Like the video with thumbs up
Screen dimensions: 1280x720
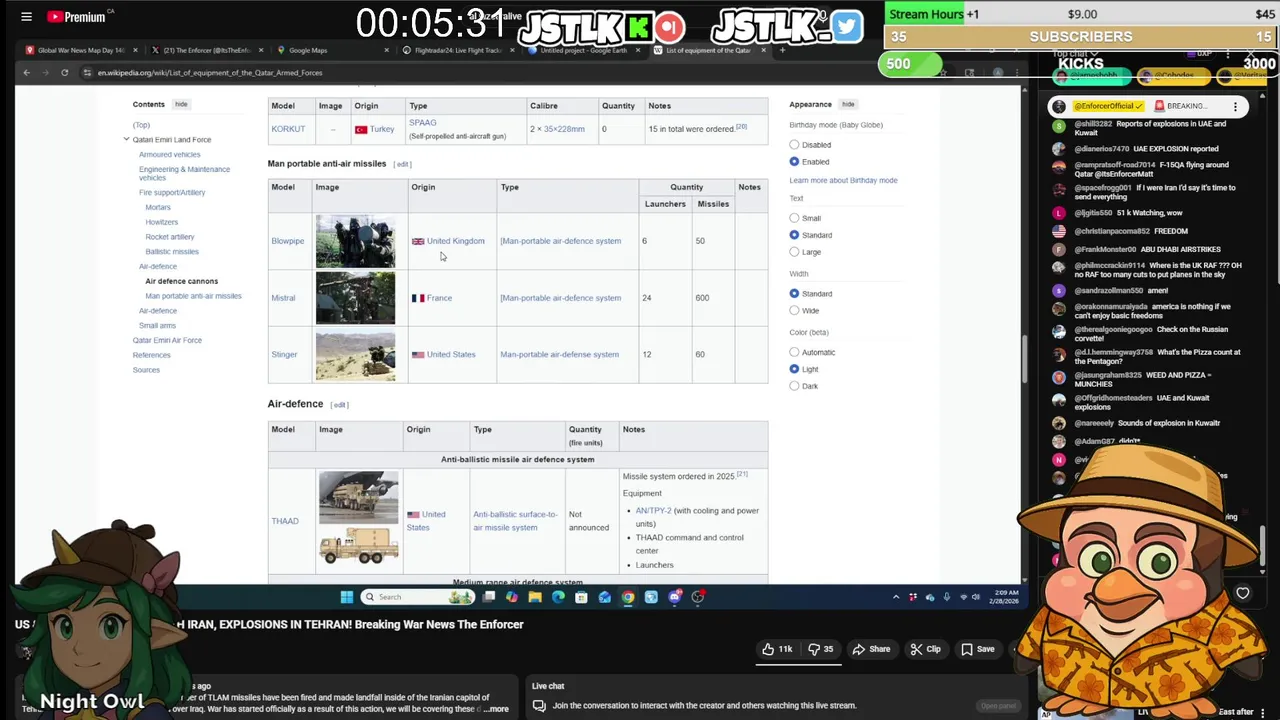point(777,649)
